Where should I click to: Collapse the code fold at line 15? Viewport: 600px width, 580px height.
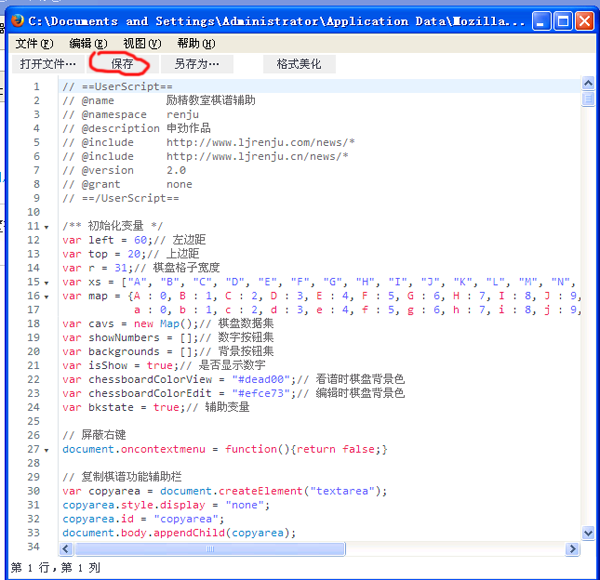tap(47, 283)
